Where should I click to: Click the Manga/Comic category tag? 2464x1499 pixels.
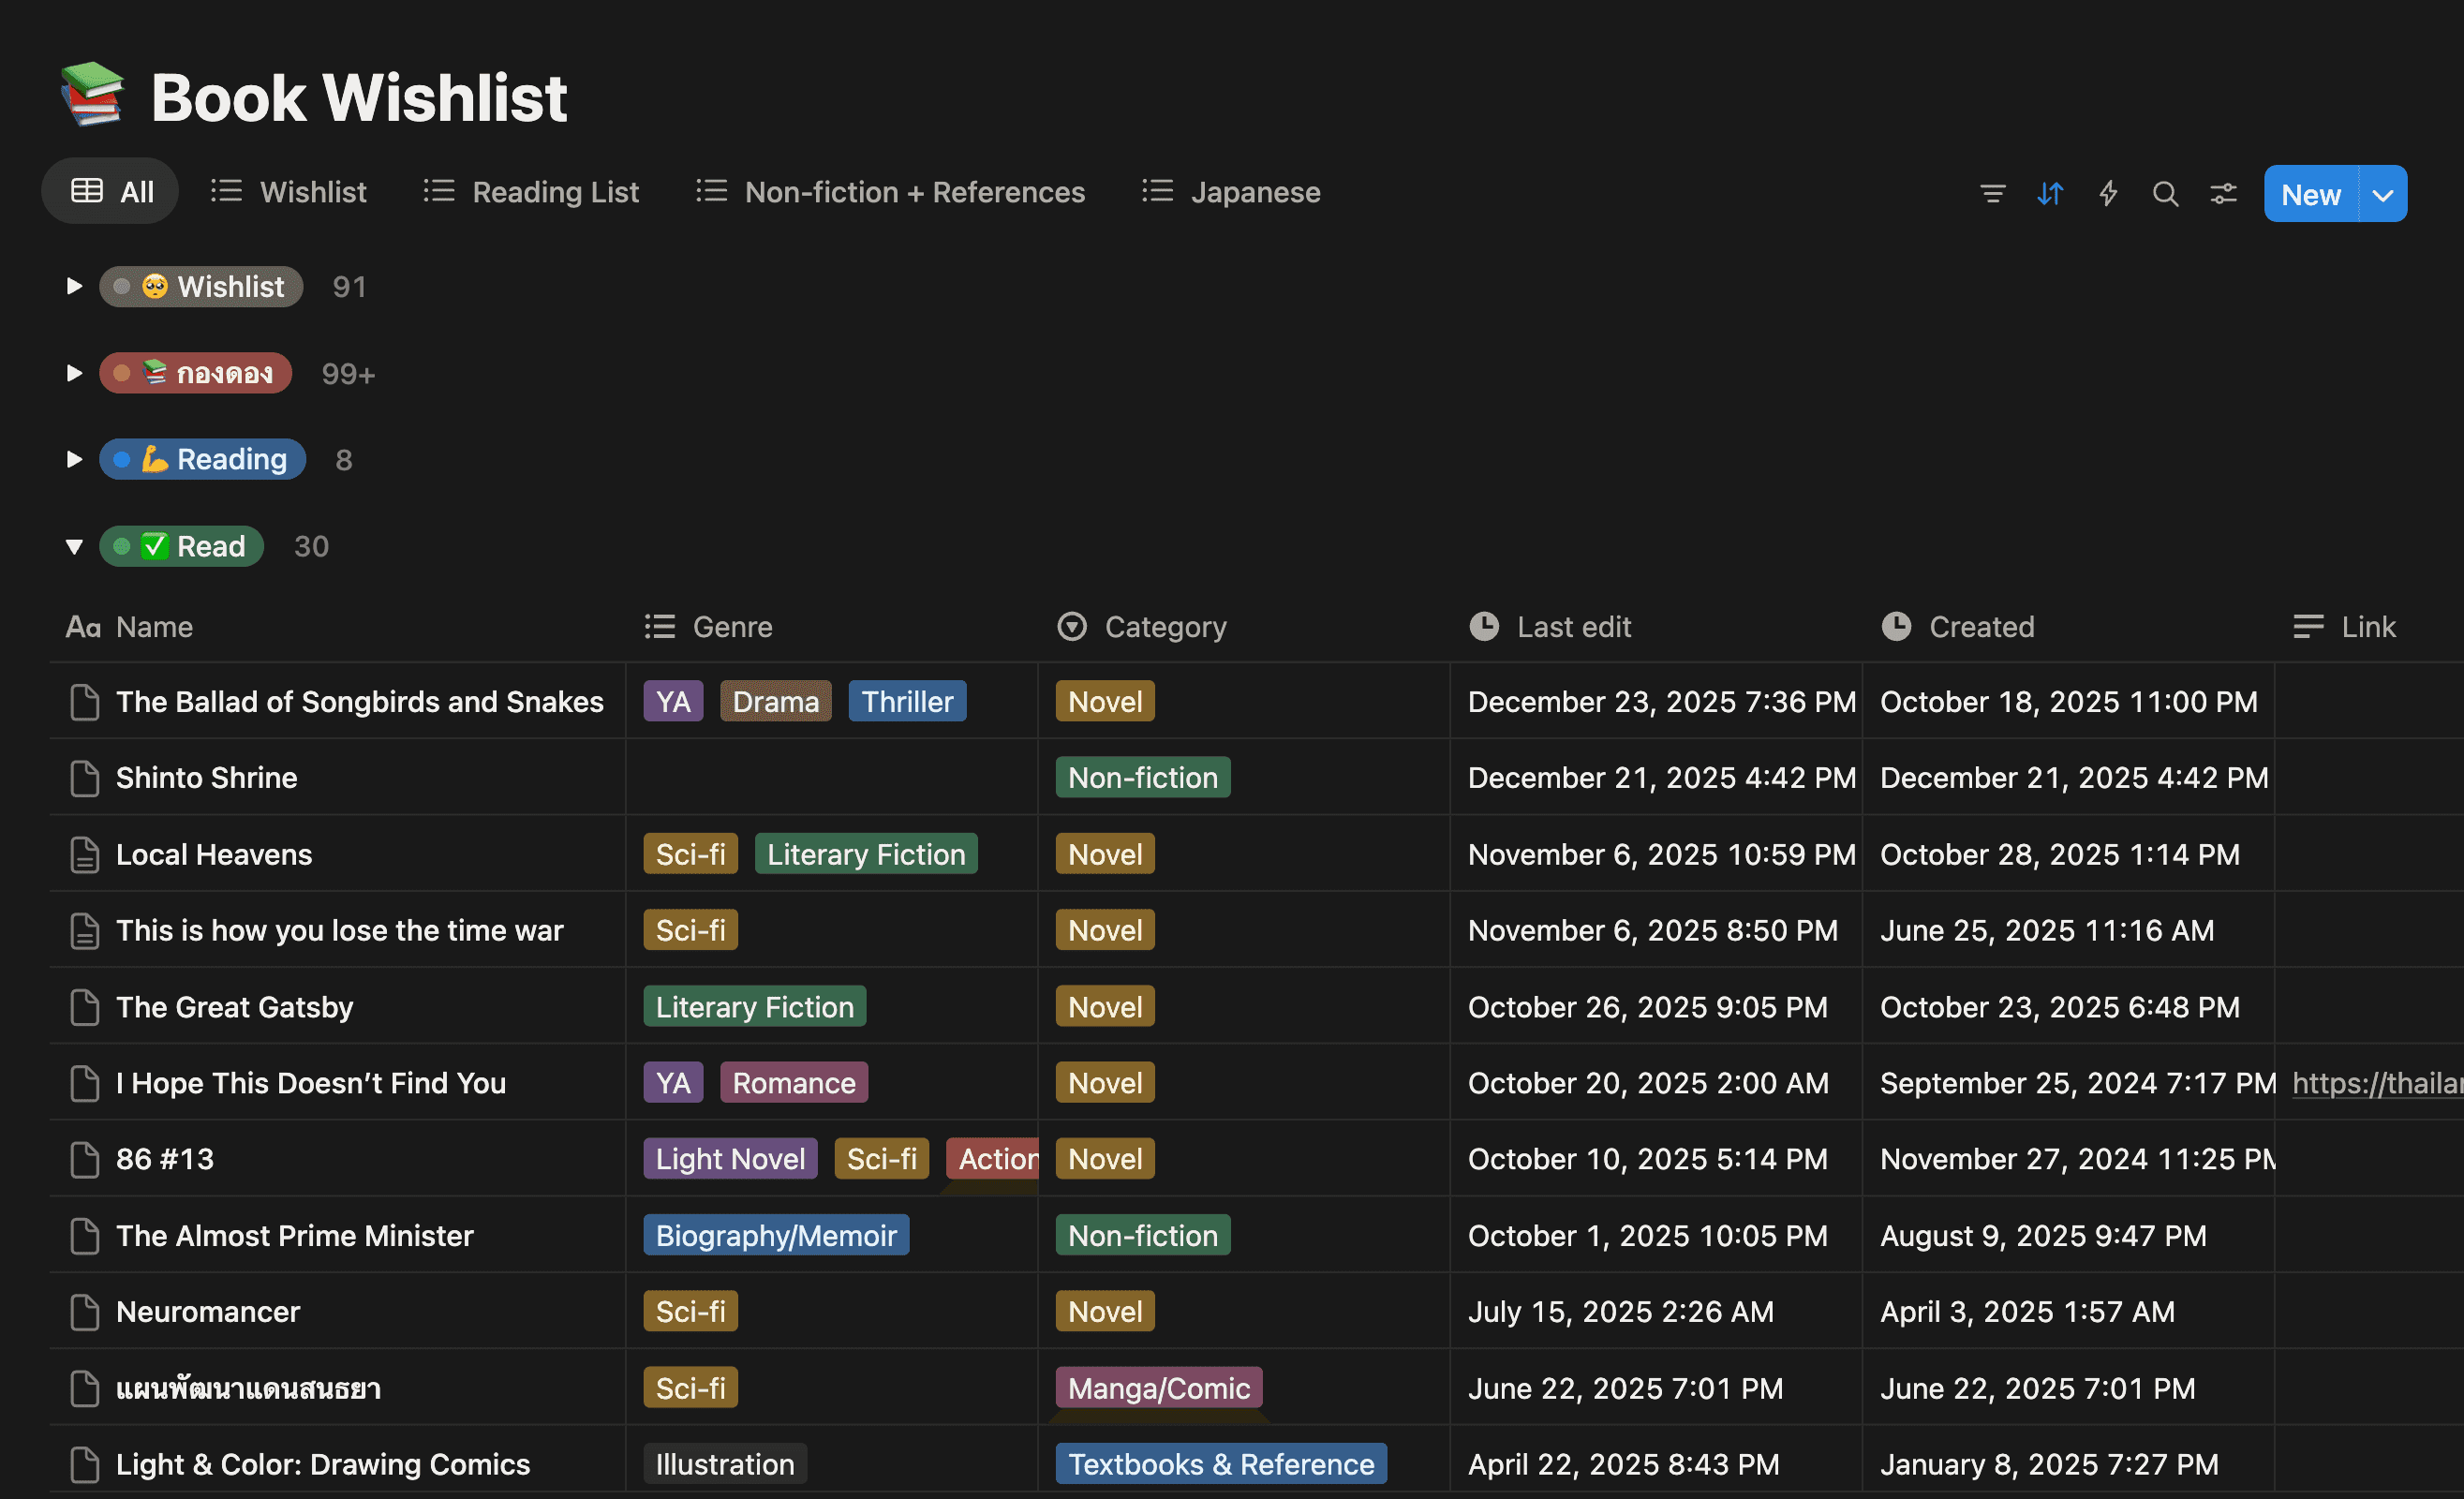point(1159,1388)
